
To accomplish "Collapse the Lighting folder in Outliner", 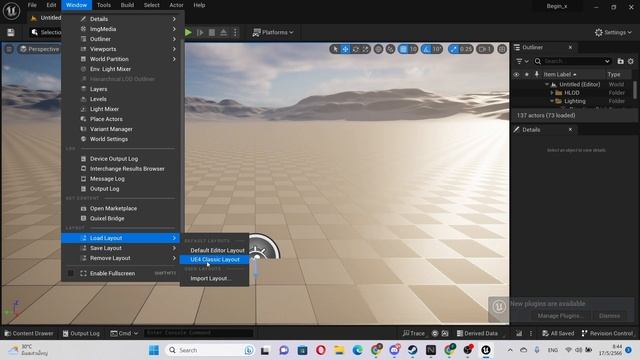I will point(552,101).
